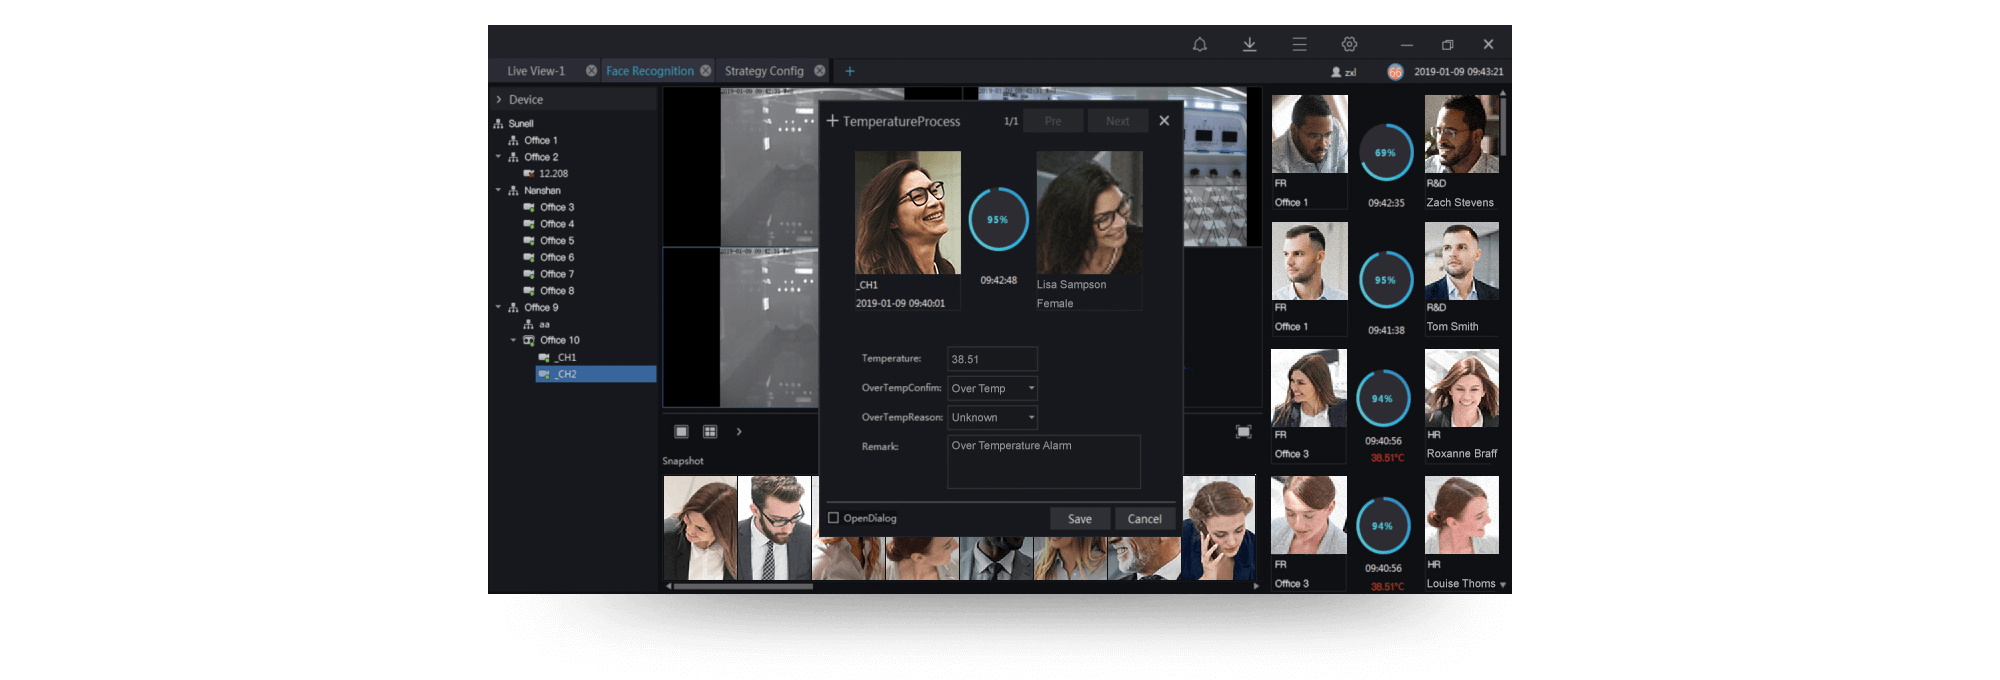This screenshot has height=680, width=2000.
Task: Switch to single-window layout view
Action: click(x=681, y=432)
